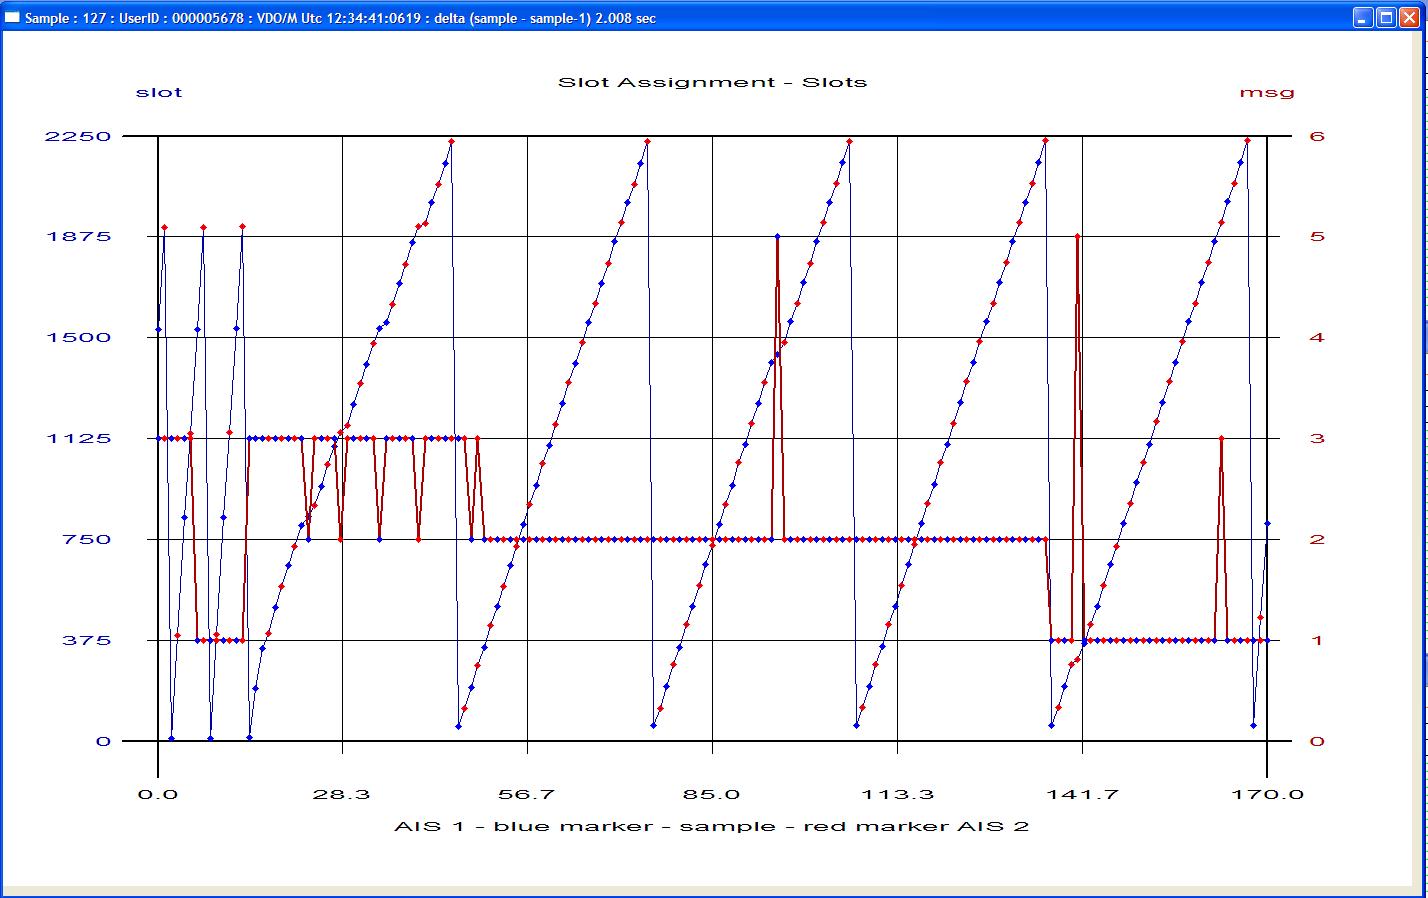1428x898 pixels.
Task: Select the blue 'slot' axis label
Action: point(159,92)
